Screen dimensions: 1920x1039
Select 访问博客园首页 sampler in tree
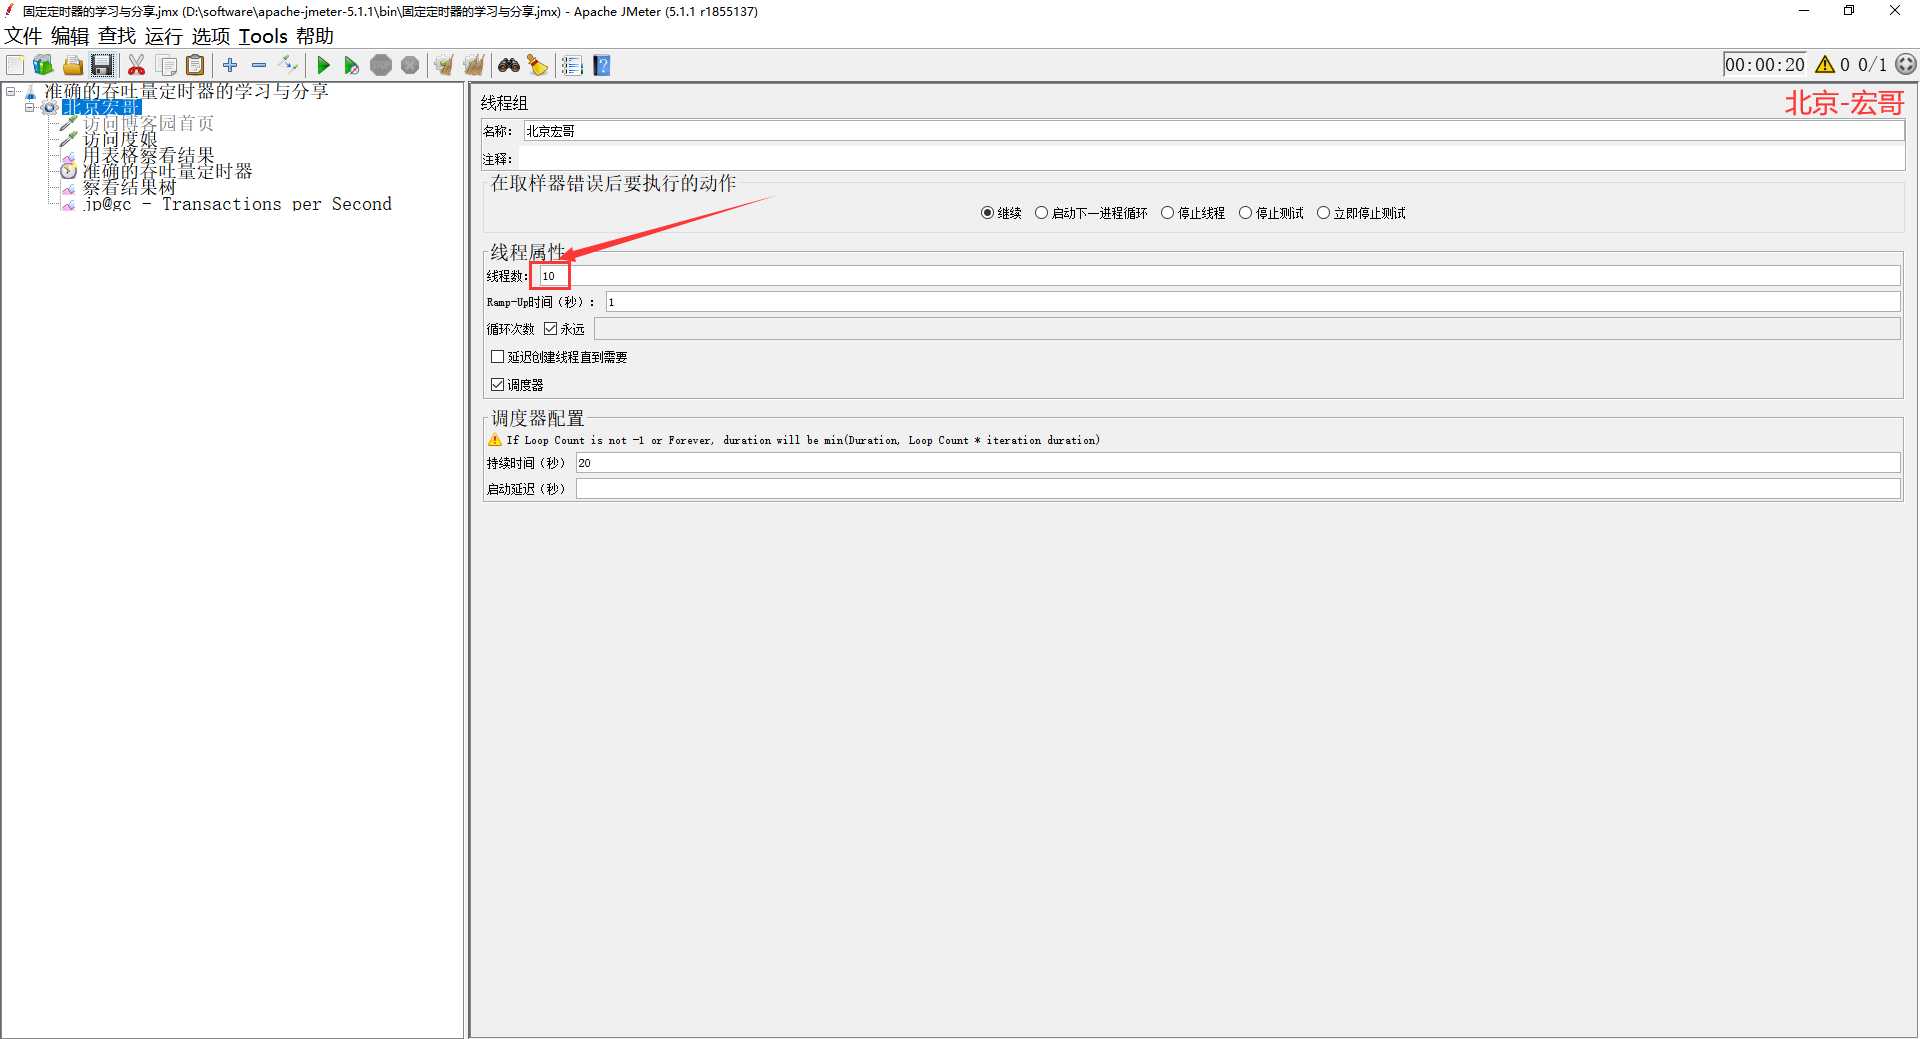click(x=148, y=123)
